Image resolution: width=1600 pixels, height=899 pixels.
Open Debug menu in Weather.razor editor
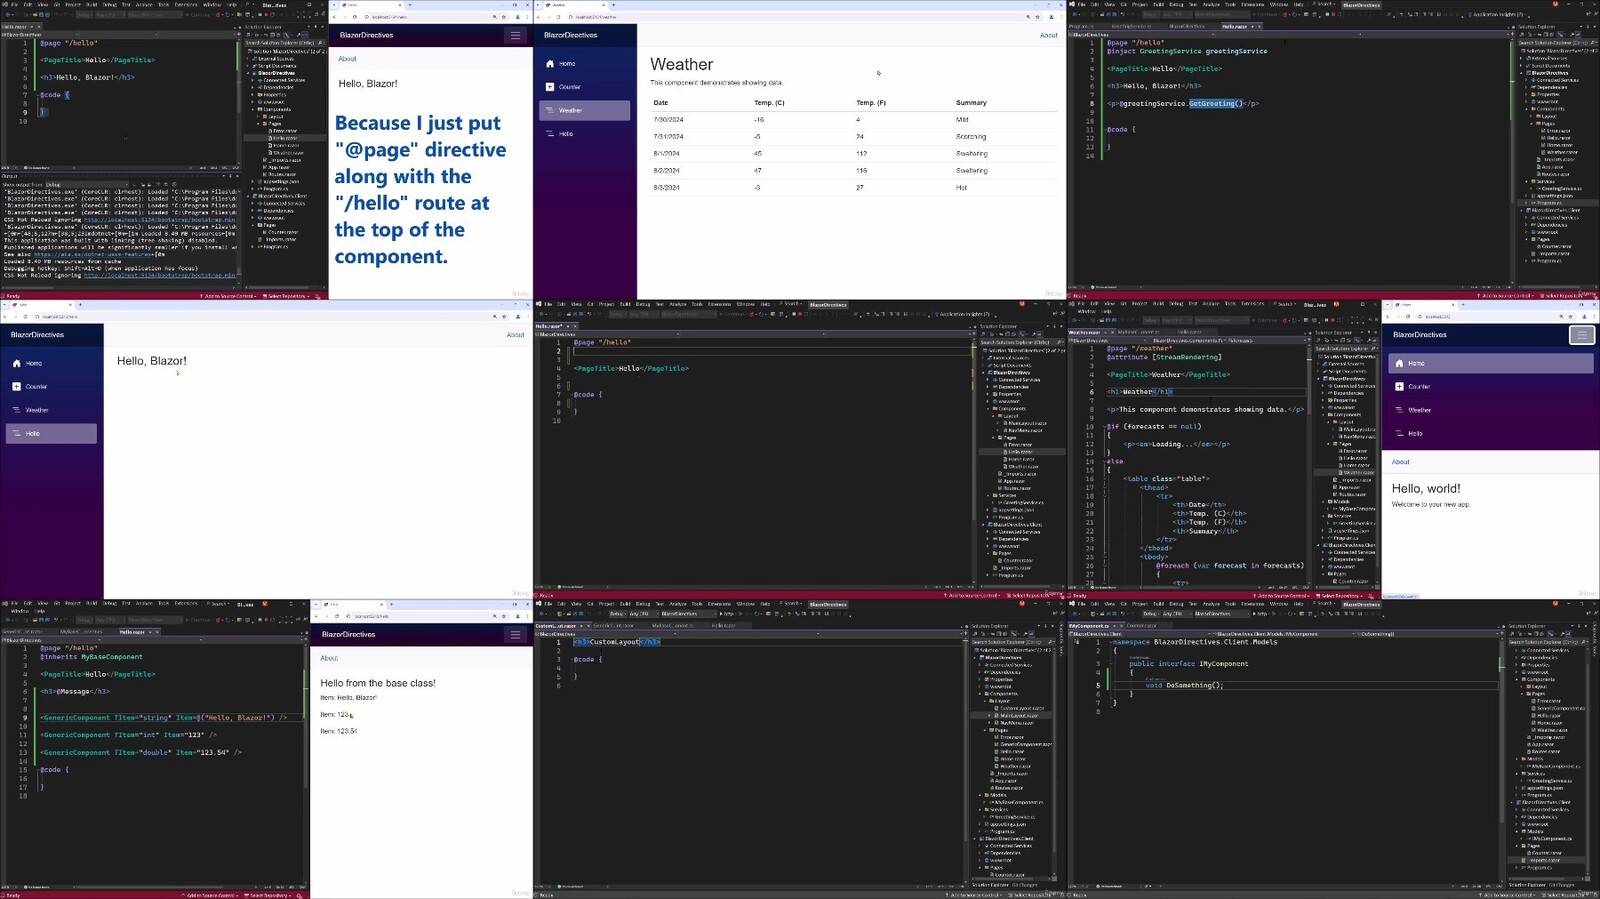1176,304
